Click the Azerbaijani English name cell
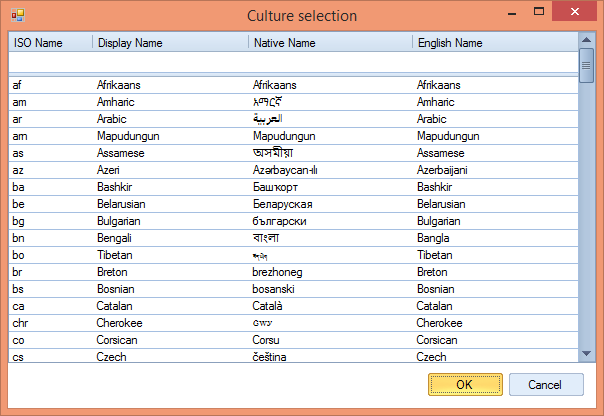The image size is (604, 416). (442, 170)
